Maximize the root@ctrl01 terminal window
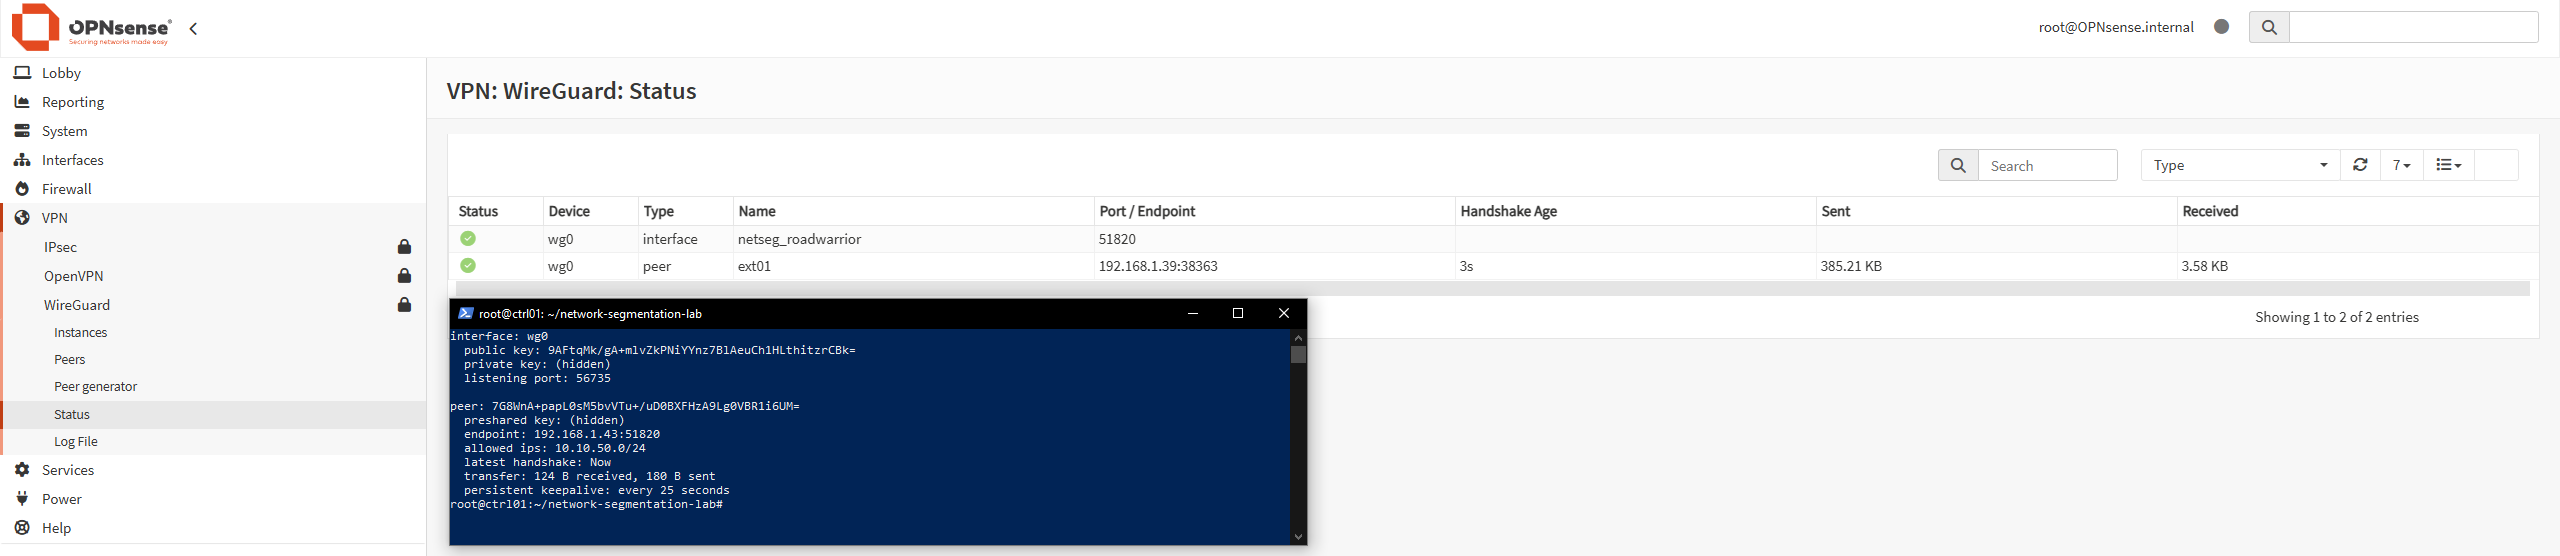The width and height of the screenshot is (2560, 556). coord(1237,313)
